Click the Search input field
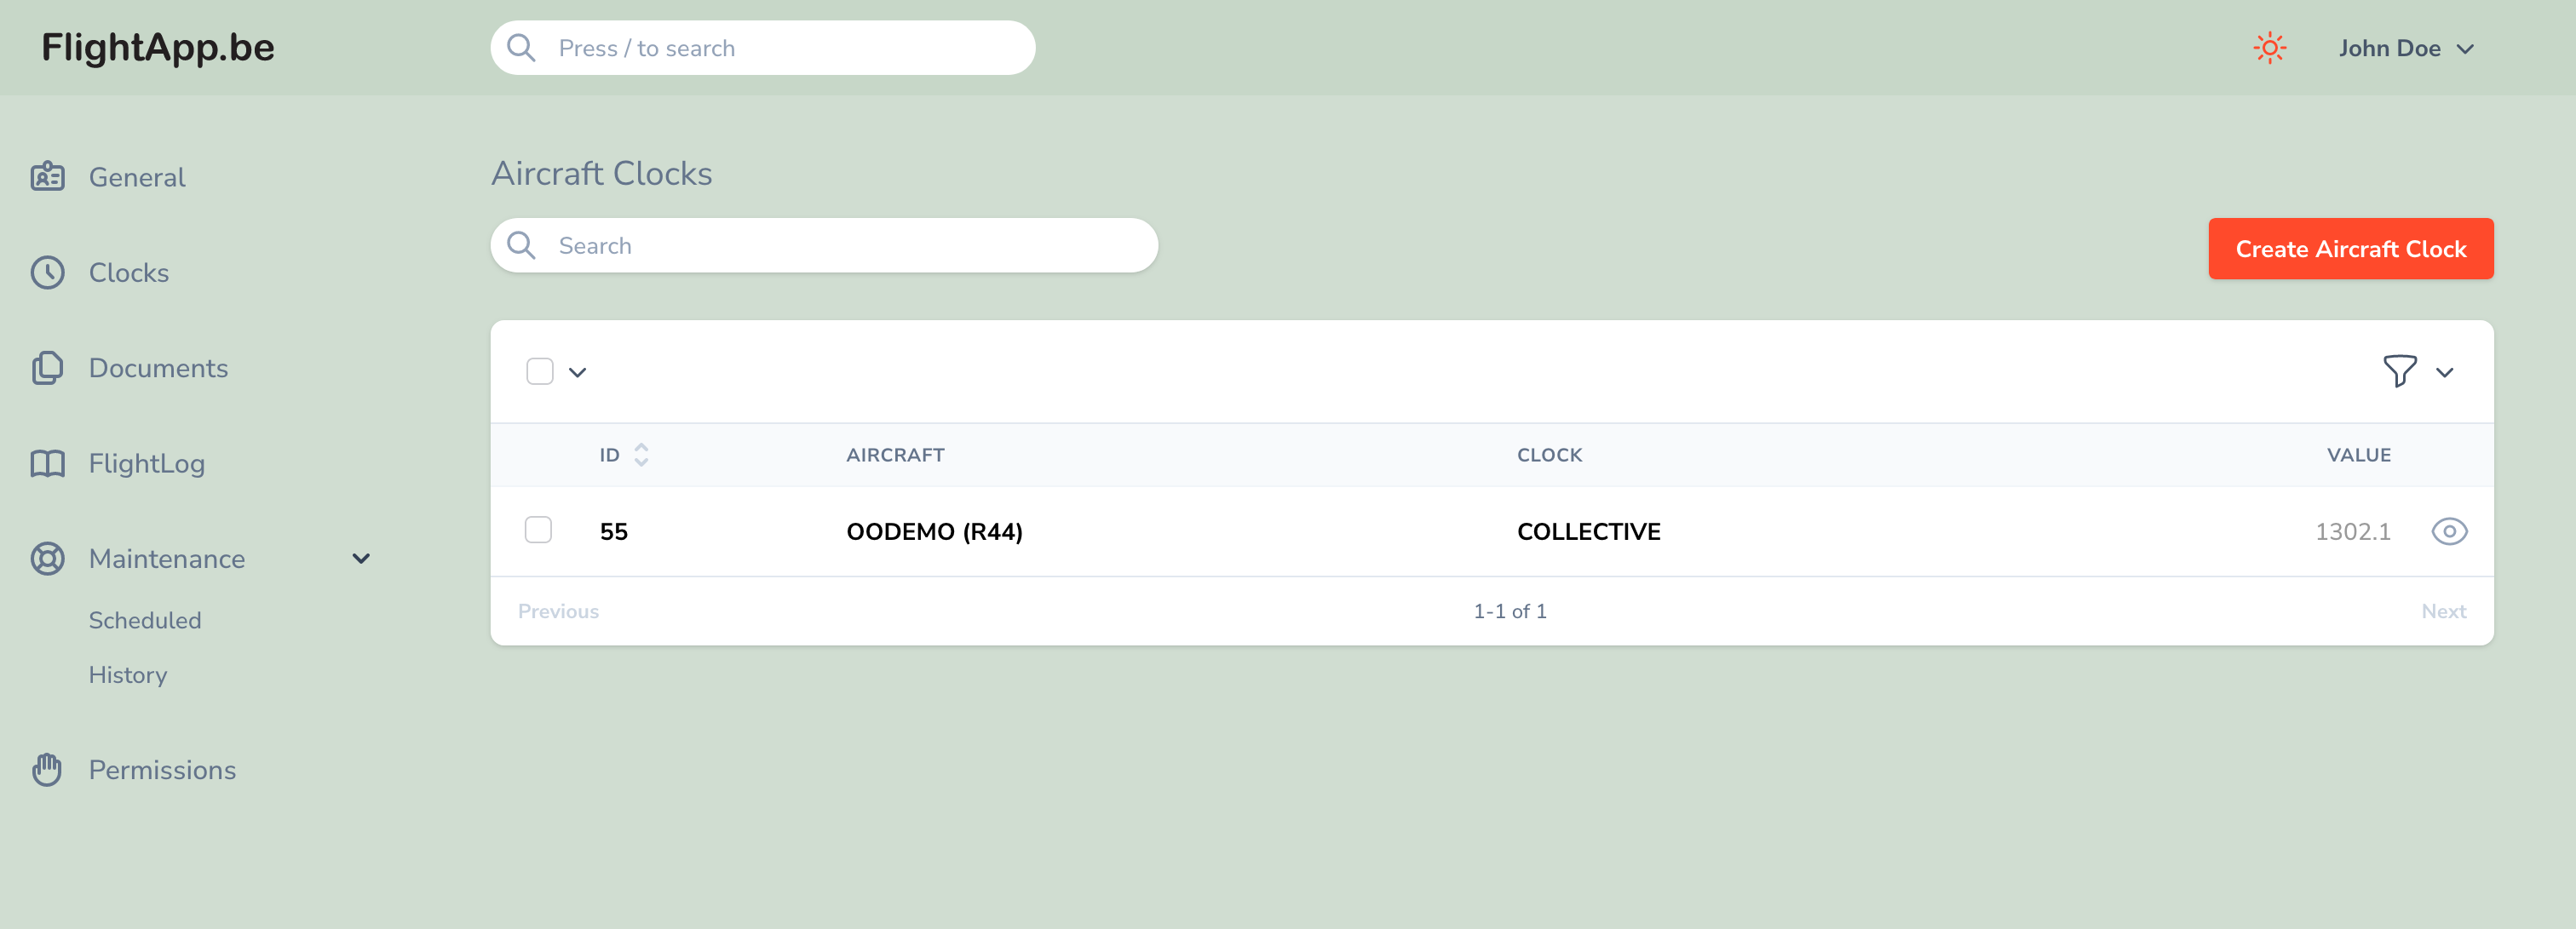2576x929 pixels. (x=825, y=246)
